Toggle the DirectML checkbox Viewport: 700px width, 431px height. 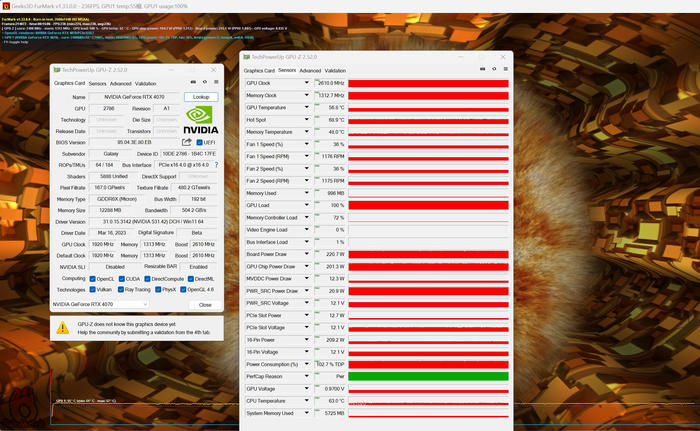coord(191,279)
